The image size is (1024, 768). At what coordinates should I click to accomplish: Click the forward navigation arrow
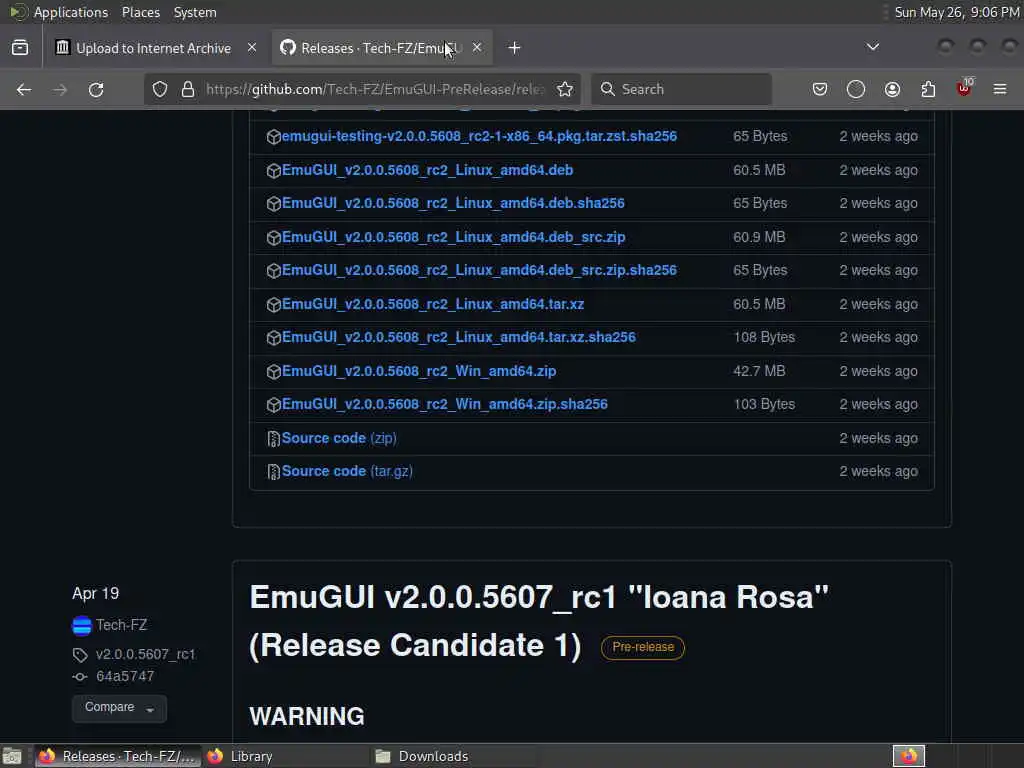click(60, 89)
